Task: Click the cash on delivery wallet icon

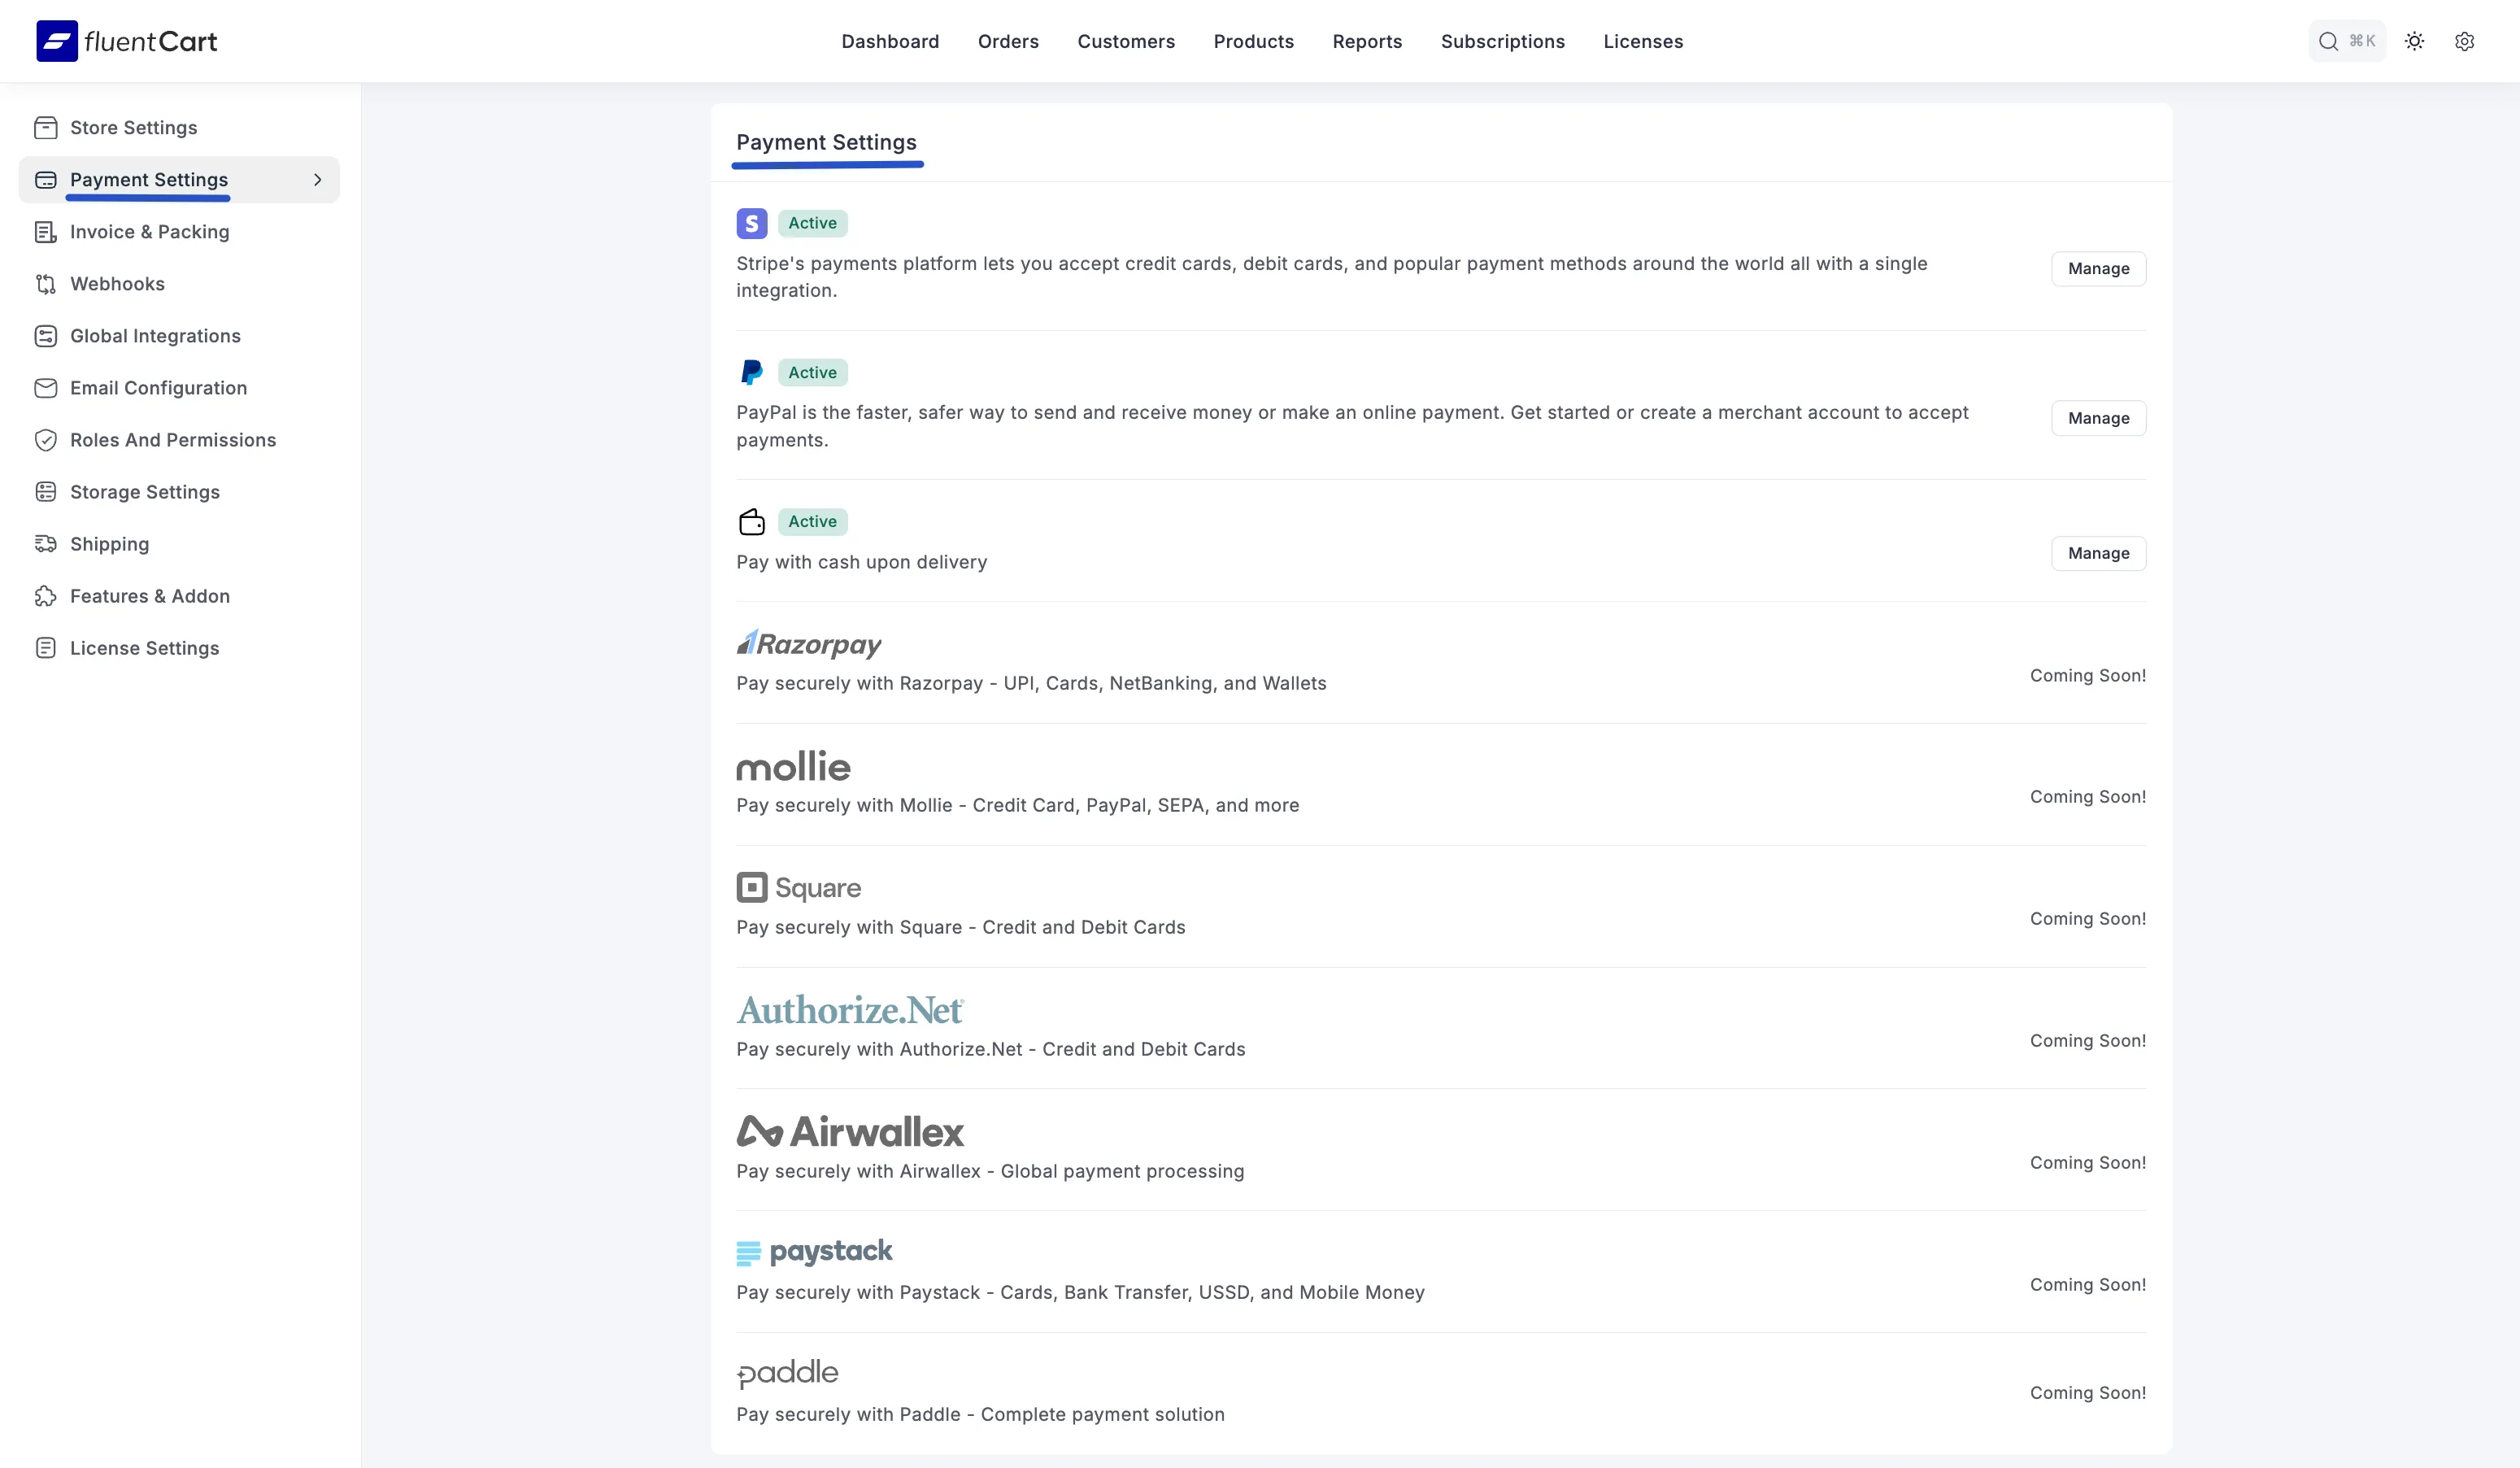Action: point(752,521)
